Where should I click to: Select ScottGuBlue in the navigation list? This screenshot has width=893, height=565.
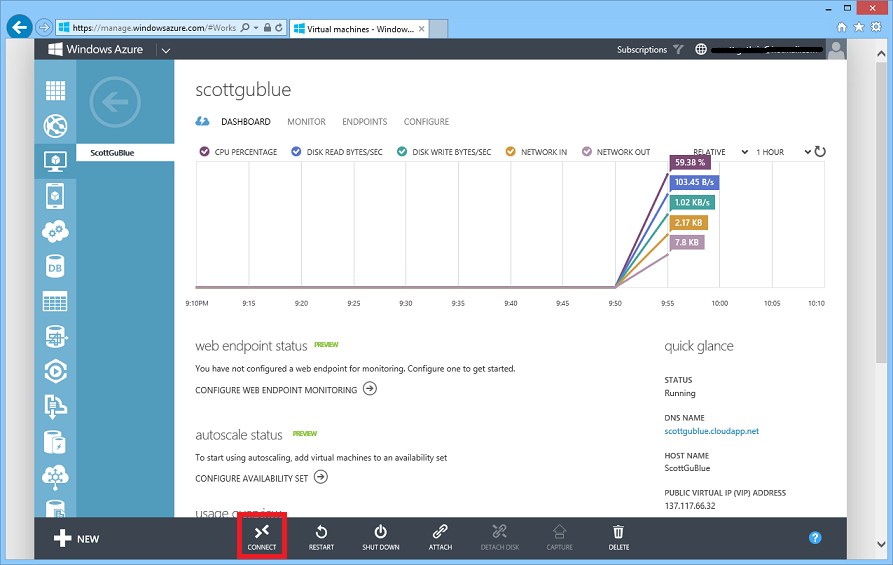(x=125, y=153)
